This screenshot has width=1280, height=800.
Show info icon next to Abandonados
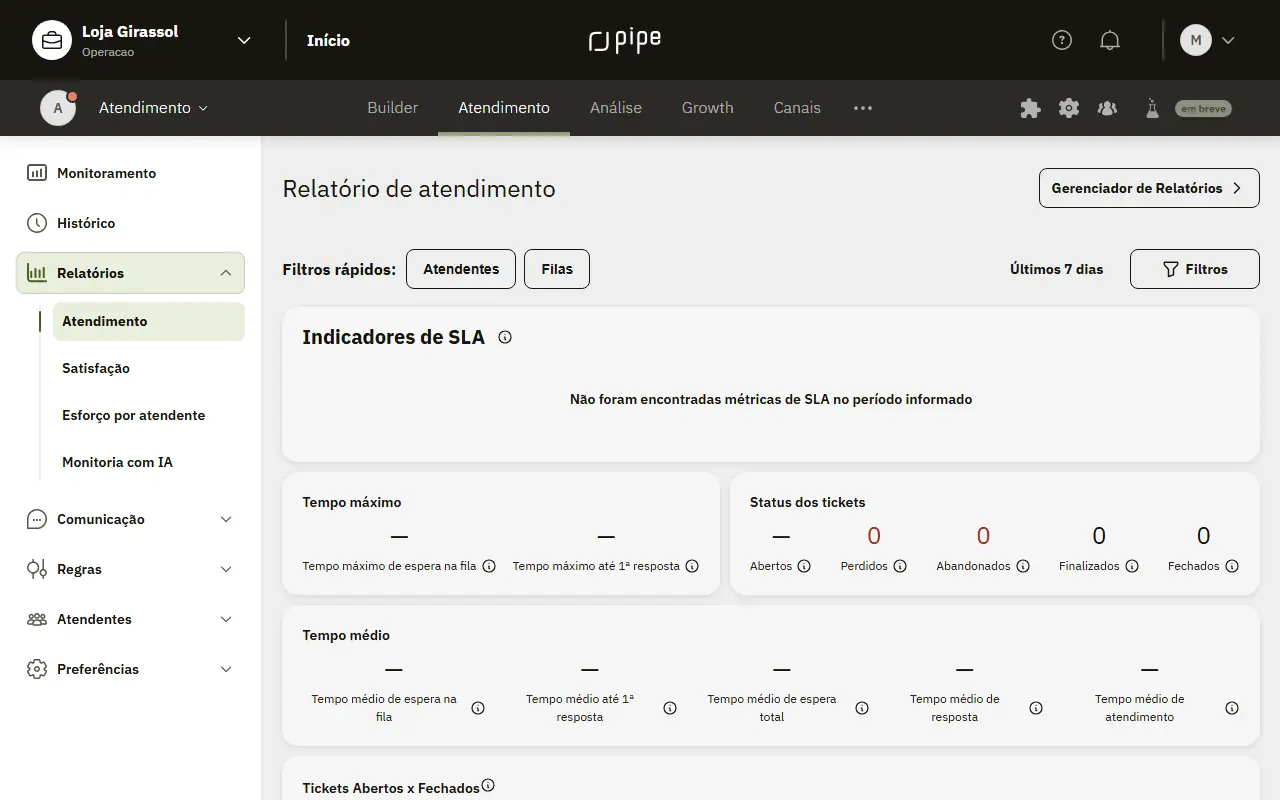pyautogui.click(x=1023, y=566)
